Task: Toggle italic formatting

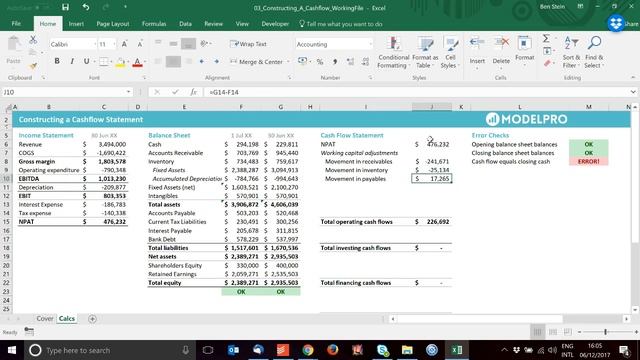Action: pos(72,61)
